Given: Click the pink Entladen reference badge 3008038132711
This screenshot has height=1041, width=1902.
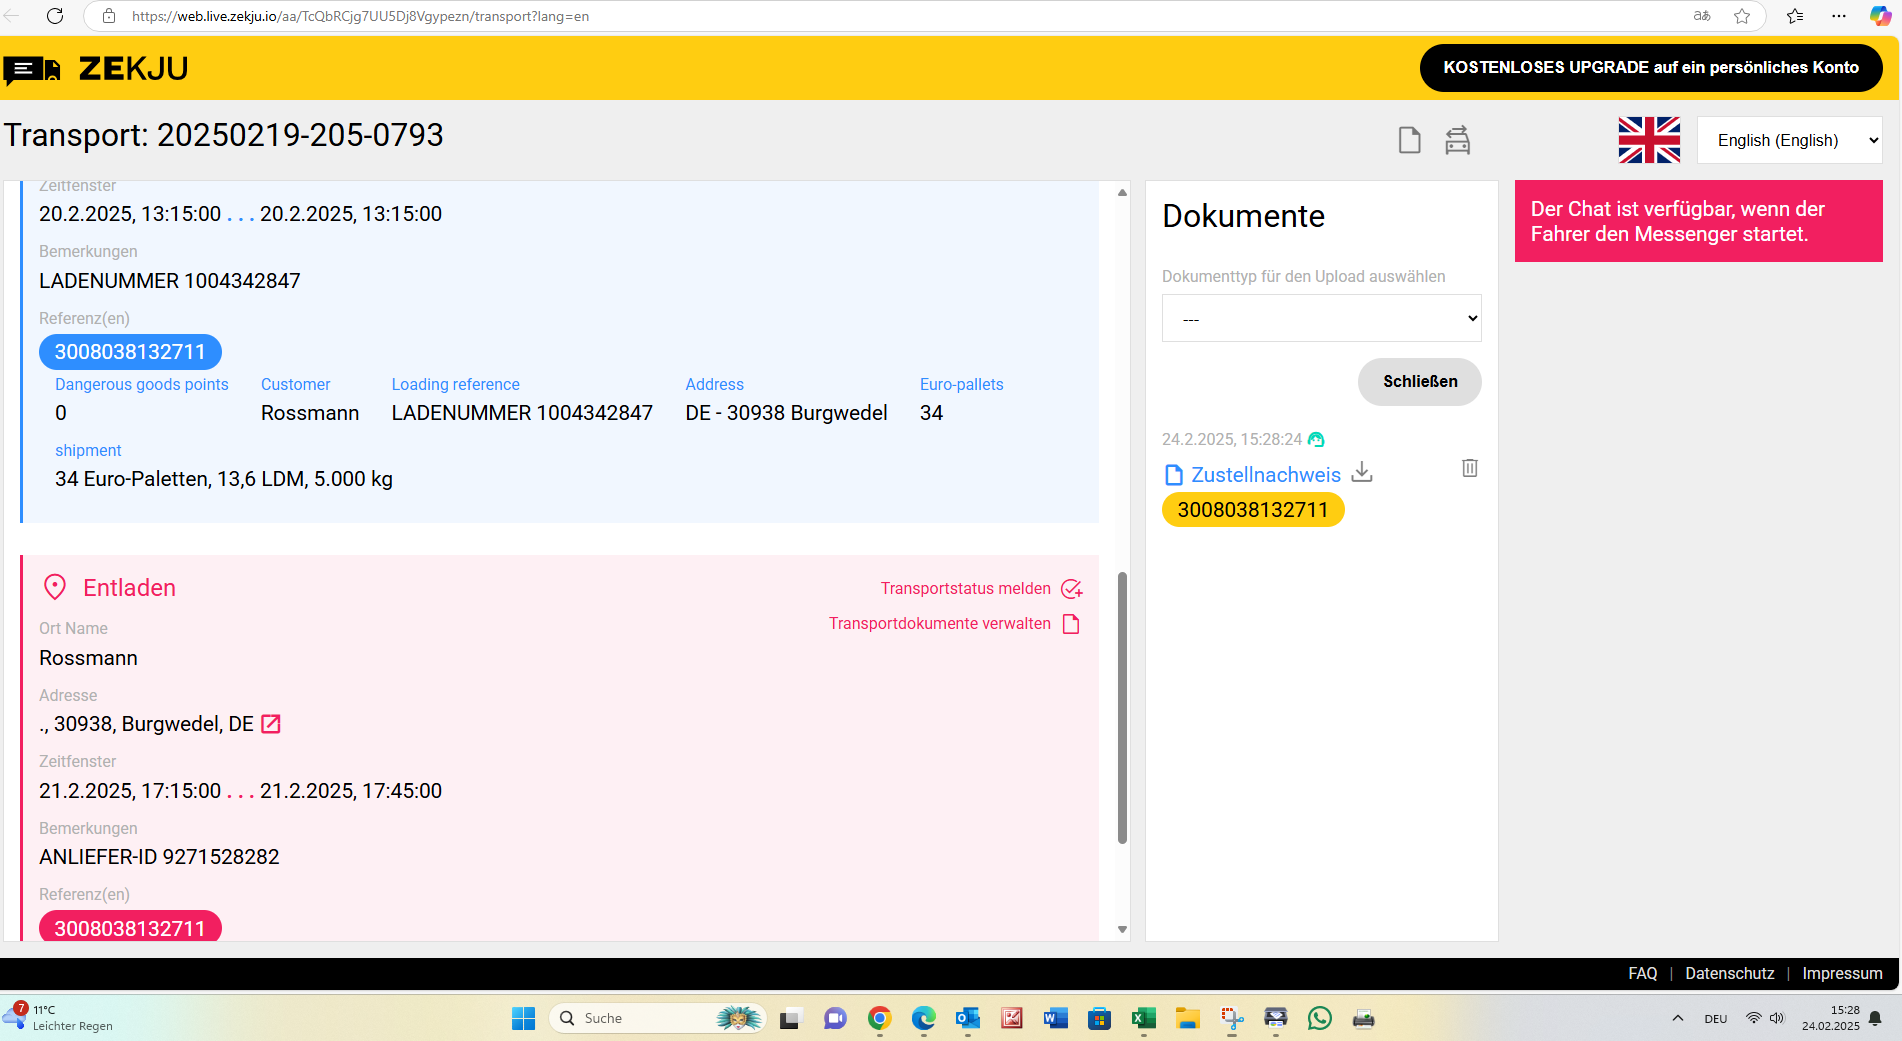Looking at the screenshot, I should (x=130, y=927).
